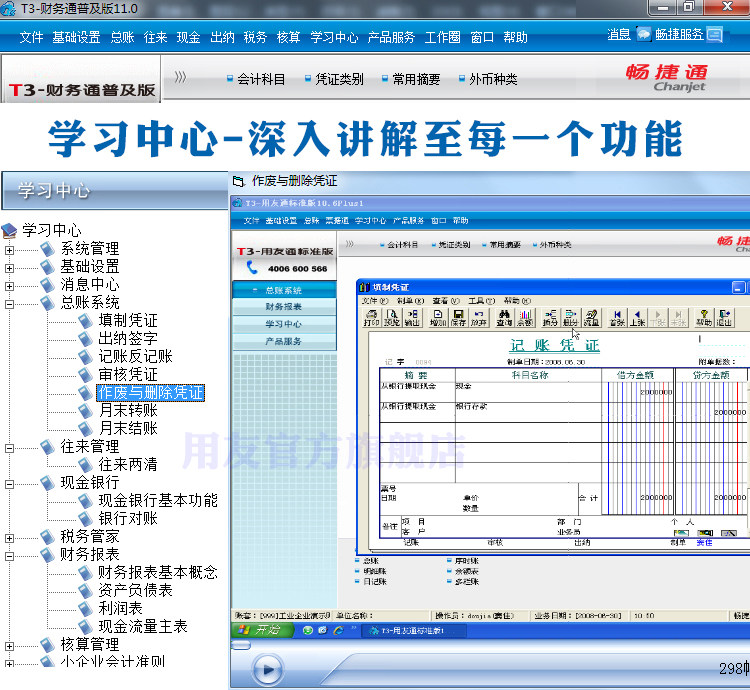750x690 pixels.
Task: Click the phone icon beside 4006 600 566
Action: [252, 268]
